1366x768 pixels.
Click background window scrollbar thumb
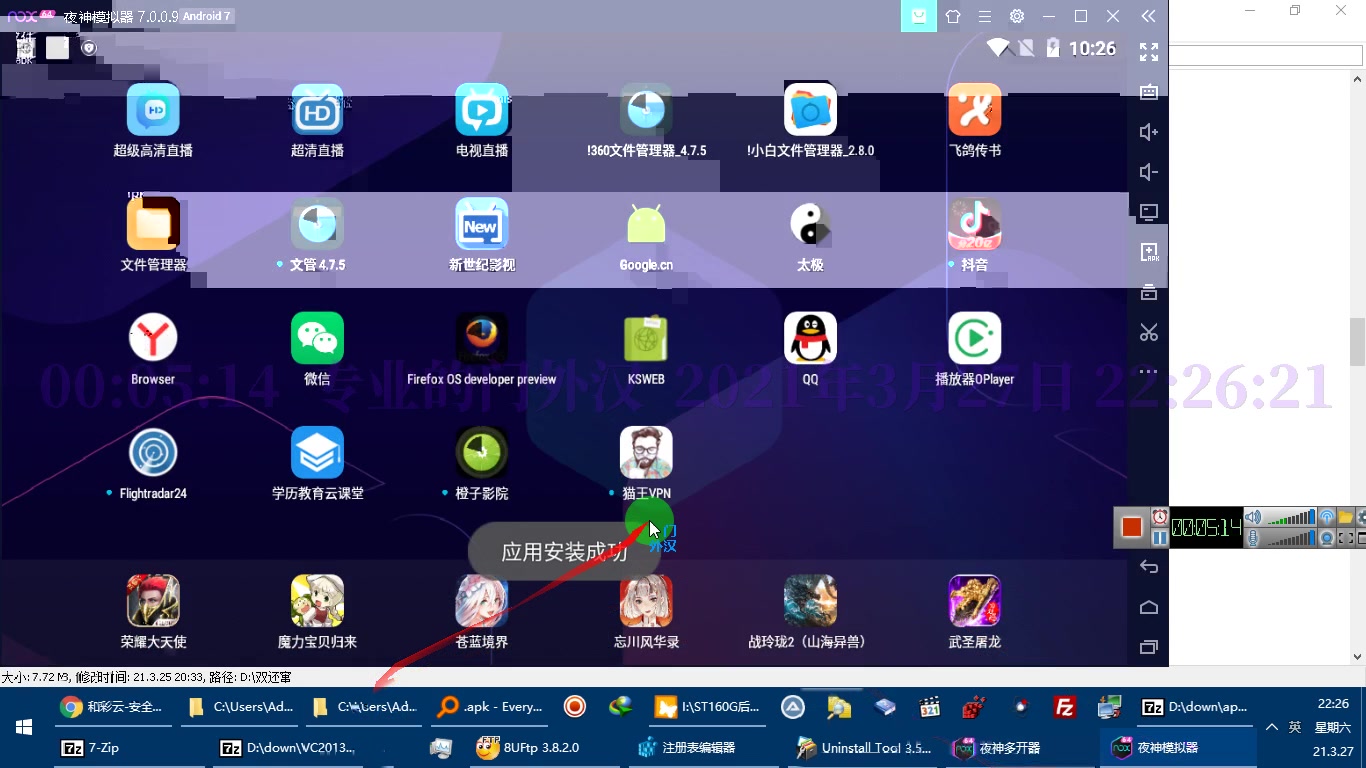click(x=1358, y=342)
